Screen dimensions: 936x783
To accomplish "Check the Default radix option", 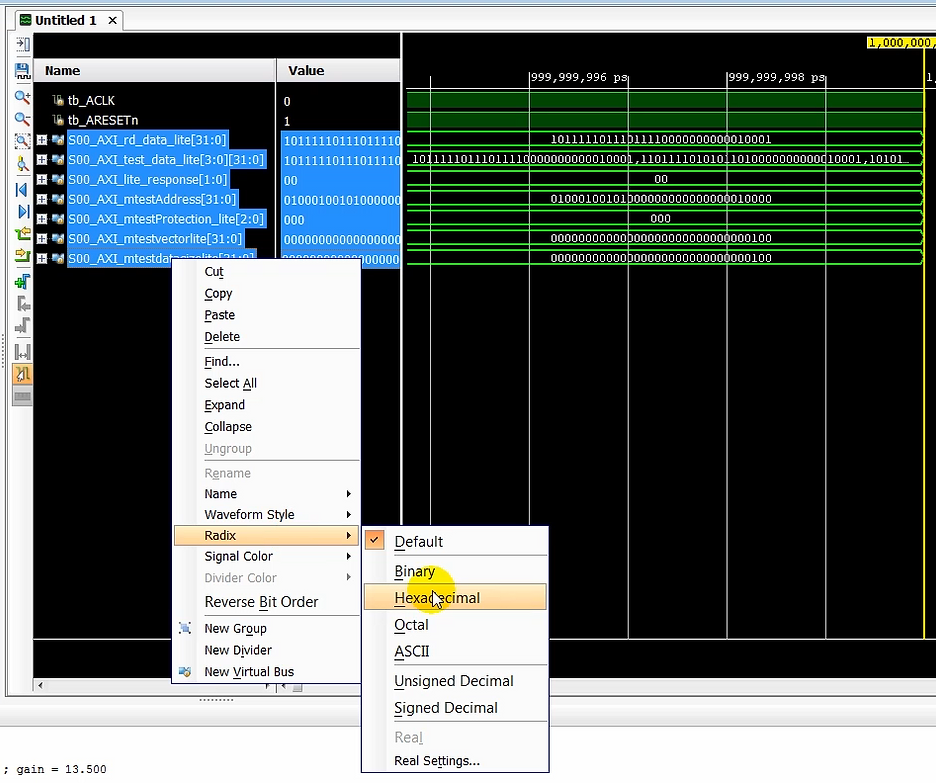I will pyautogui.click(x=418, y=541).
